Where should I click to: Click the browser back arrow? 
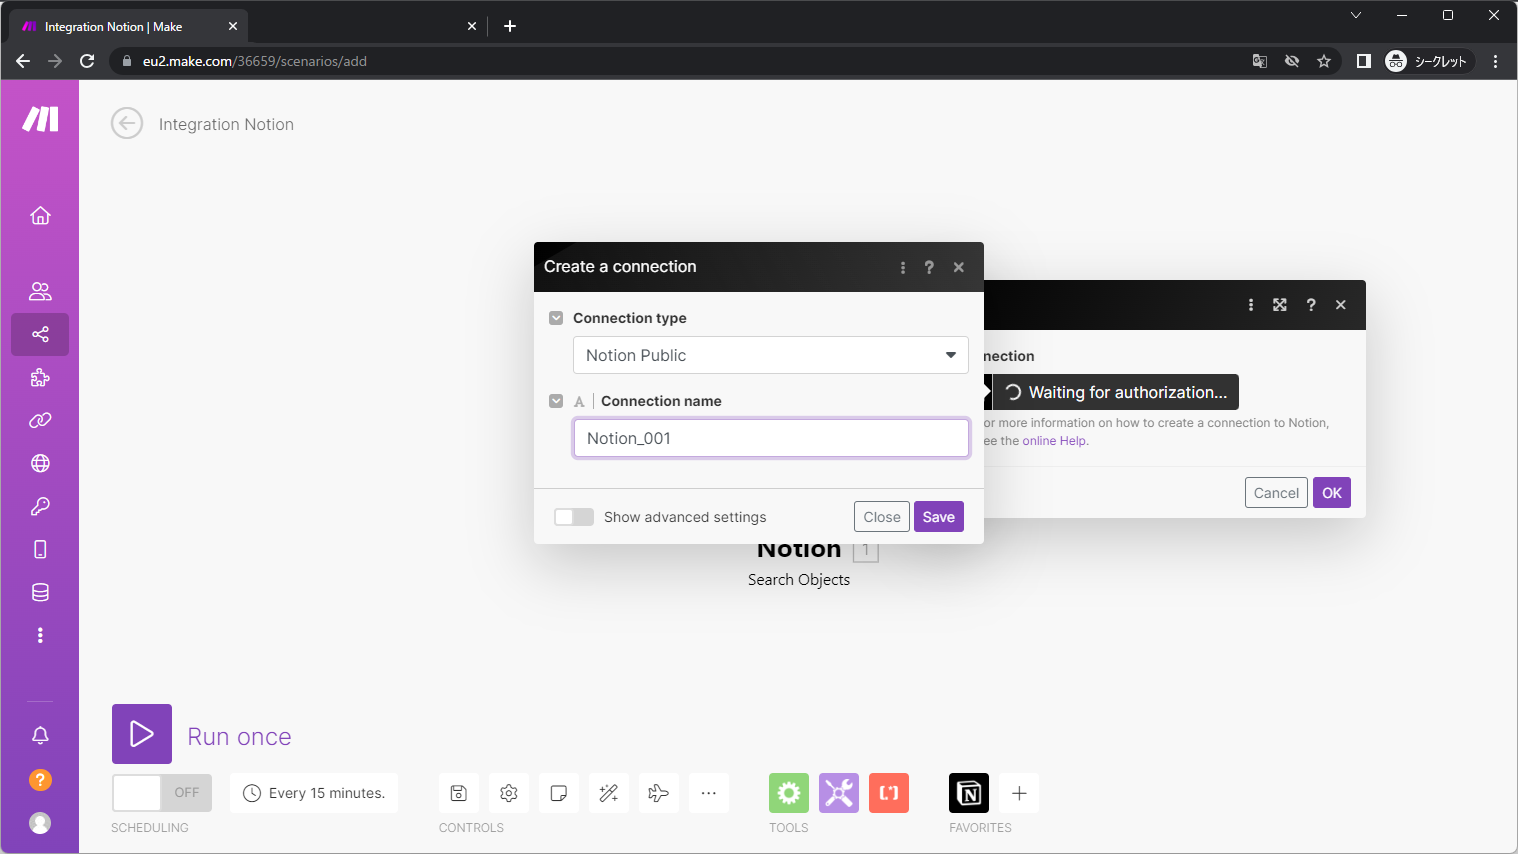click(x=23, y=61)
